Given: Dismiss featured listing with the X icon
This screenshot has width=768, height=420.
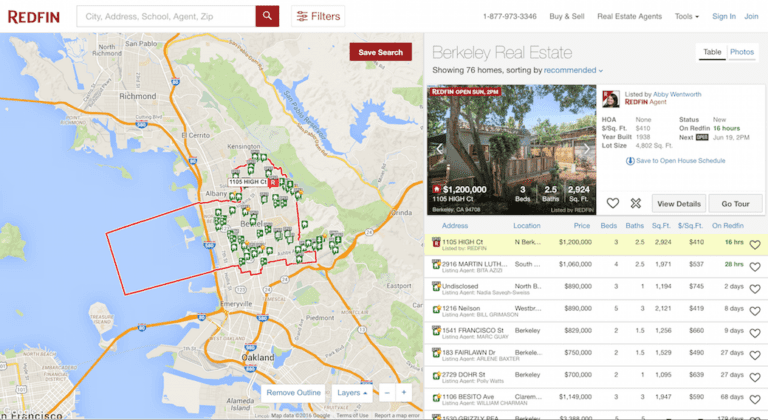Looking at the screenshot, I should coord(635,203).
